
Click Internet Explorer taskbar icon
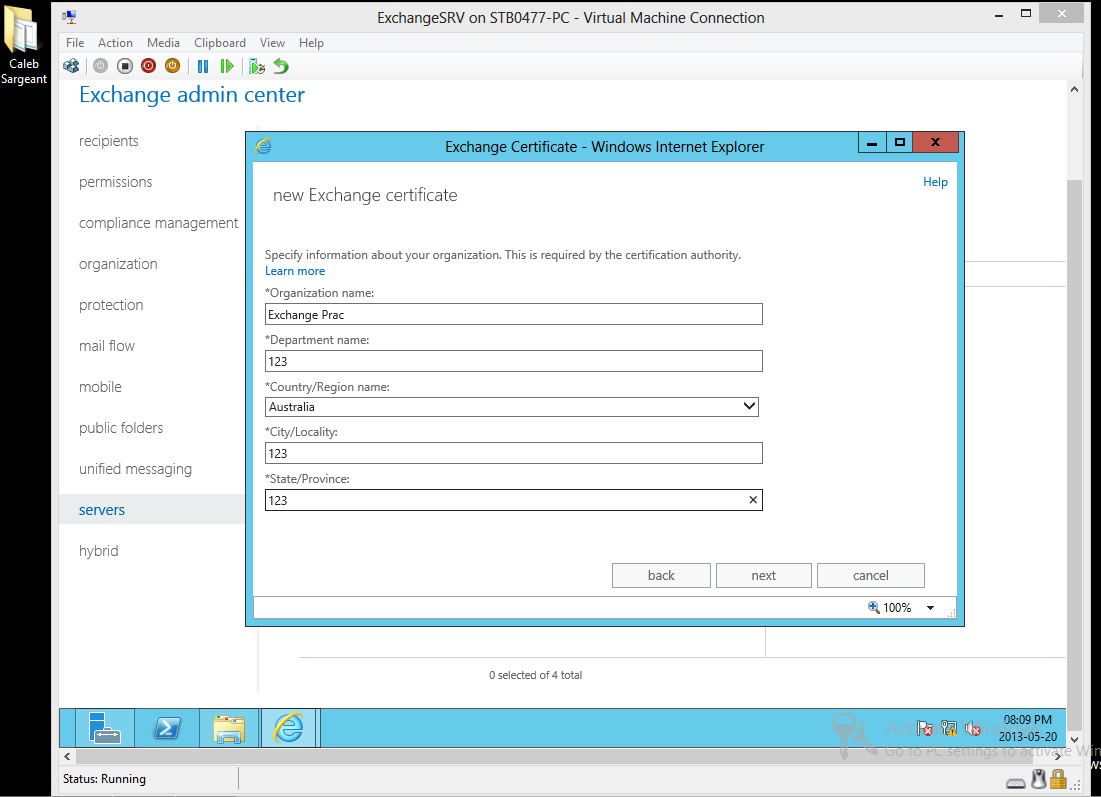click(289, 727)
